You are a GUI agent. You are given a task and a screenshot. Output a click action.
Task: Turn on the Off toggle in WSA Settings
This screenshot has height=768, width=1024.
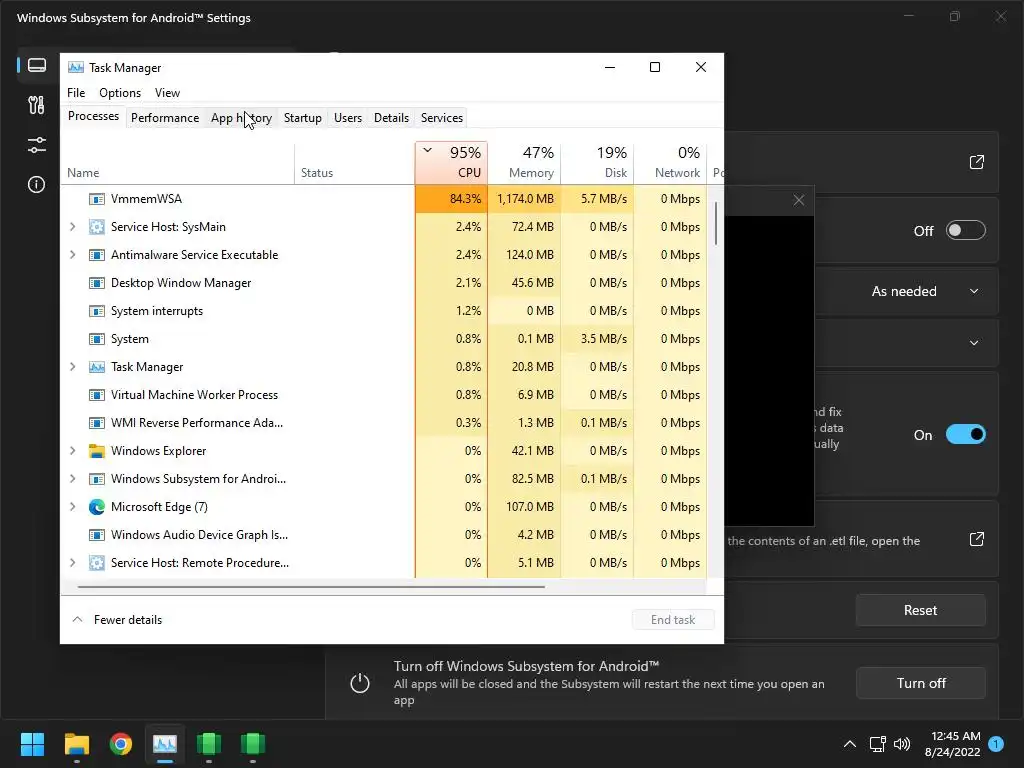[x=966, y=231]
